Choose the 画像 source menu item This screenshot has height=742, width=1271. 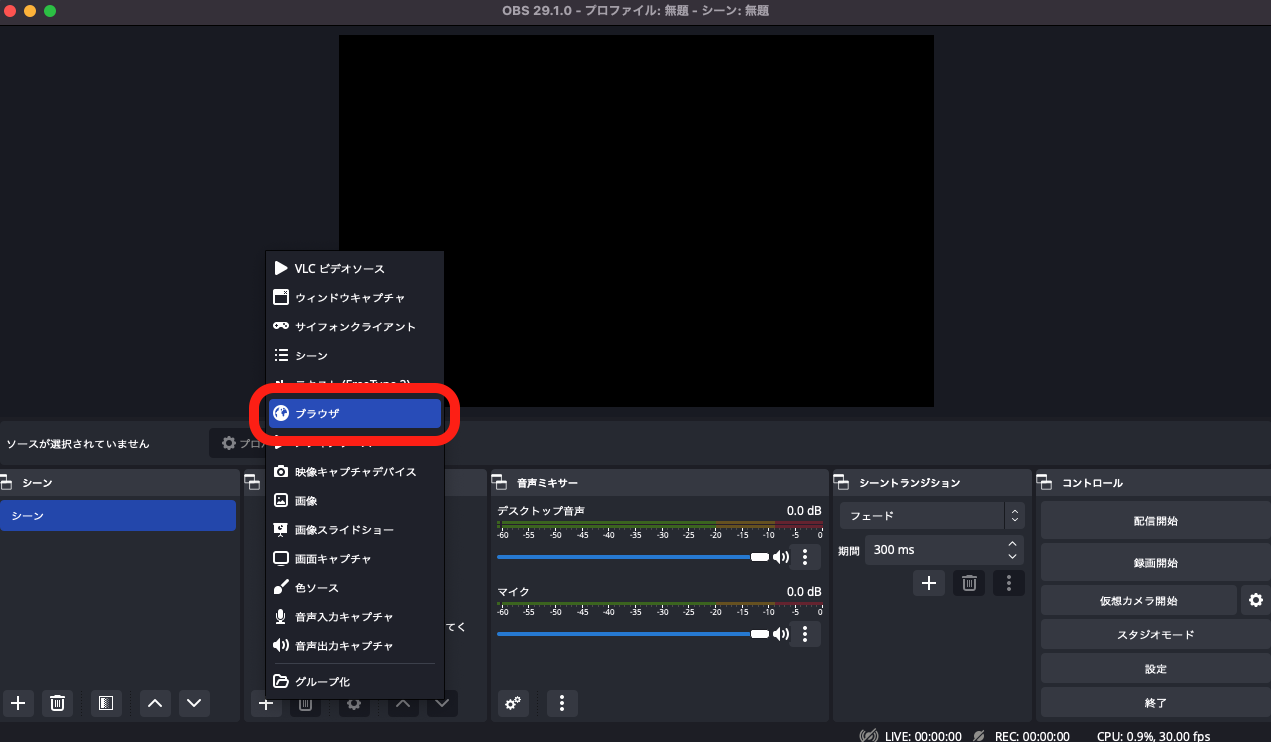point(355,501)
